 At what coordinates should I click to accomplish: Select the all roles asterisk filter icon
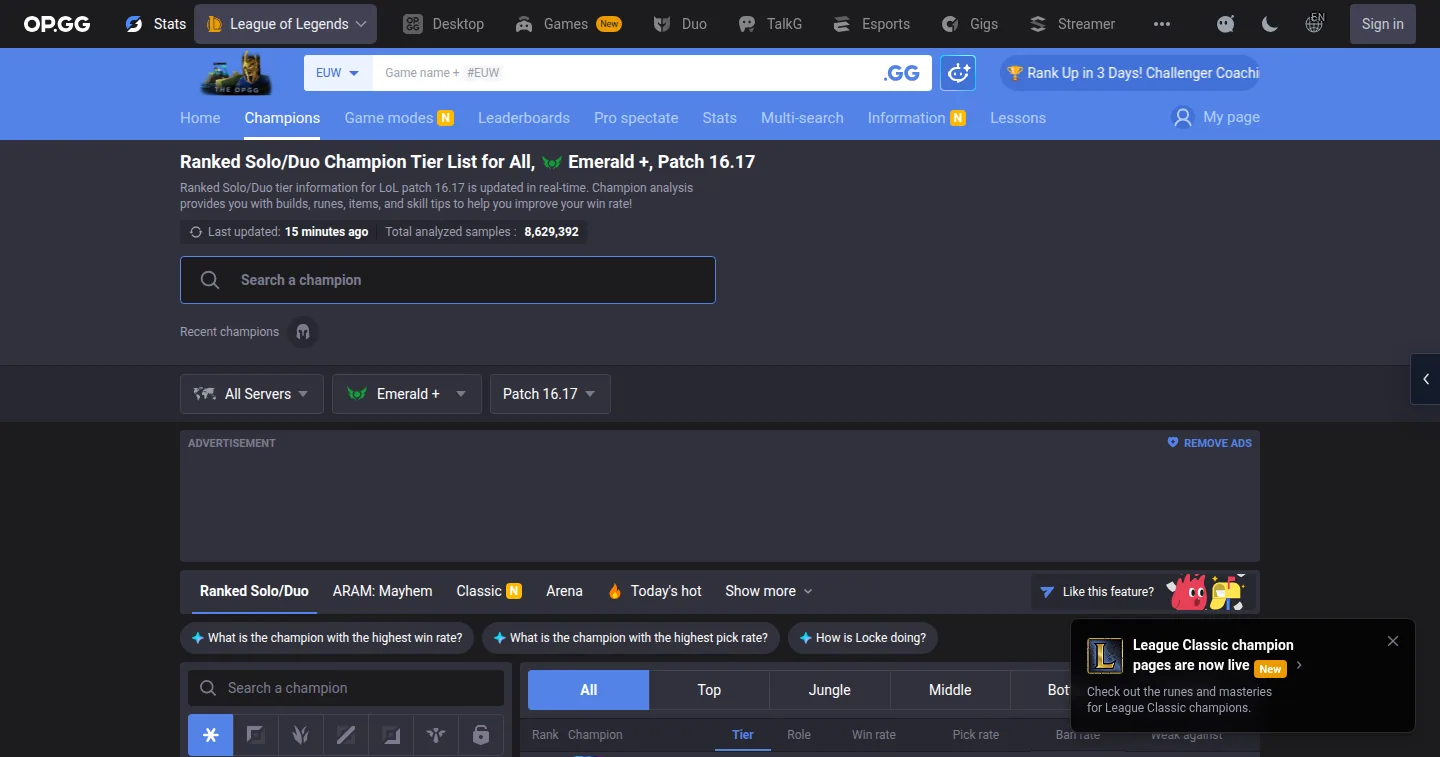pyautogui.click(x=210, y=735)
